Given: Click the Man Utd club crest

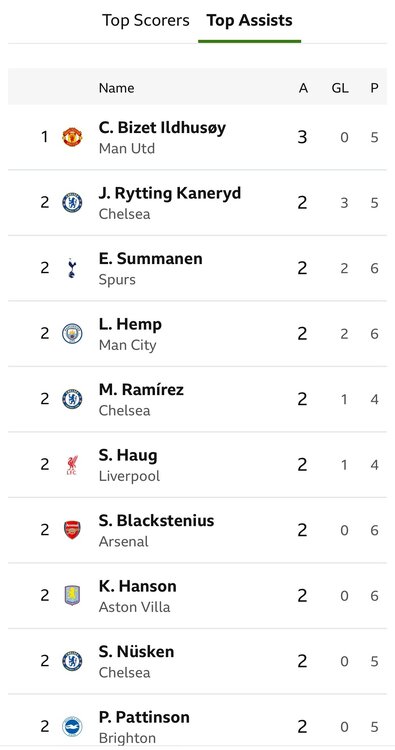Looking at the screenshot, I should (x=72, y=137).
